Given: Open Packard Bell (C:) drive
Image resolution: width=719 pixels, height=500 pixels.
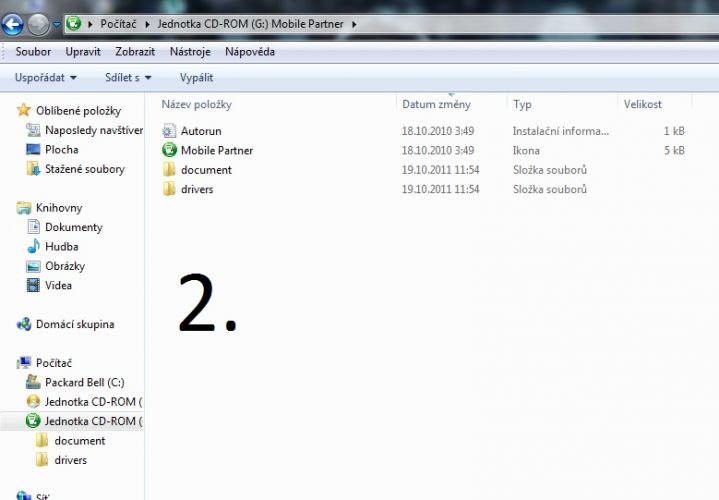Looking at the screenshot, I should click(x=84, y=382).
